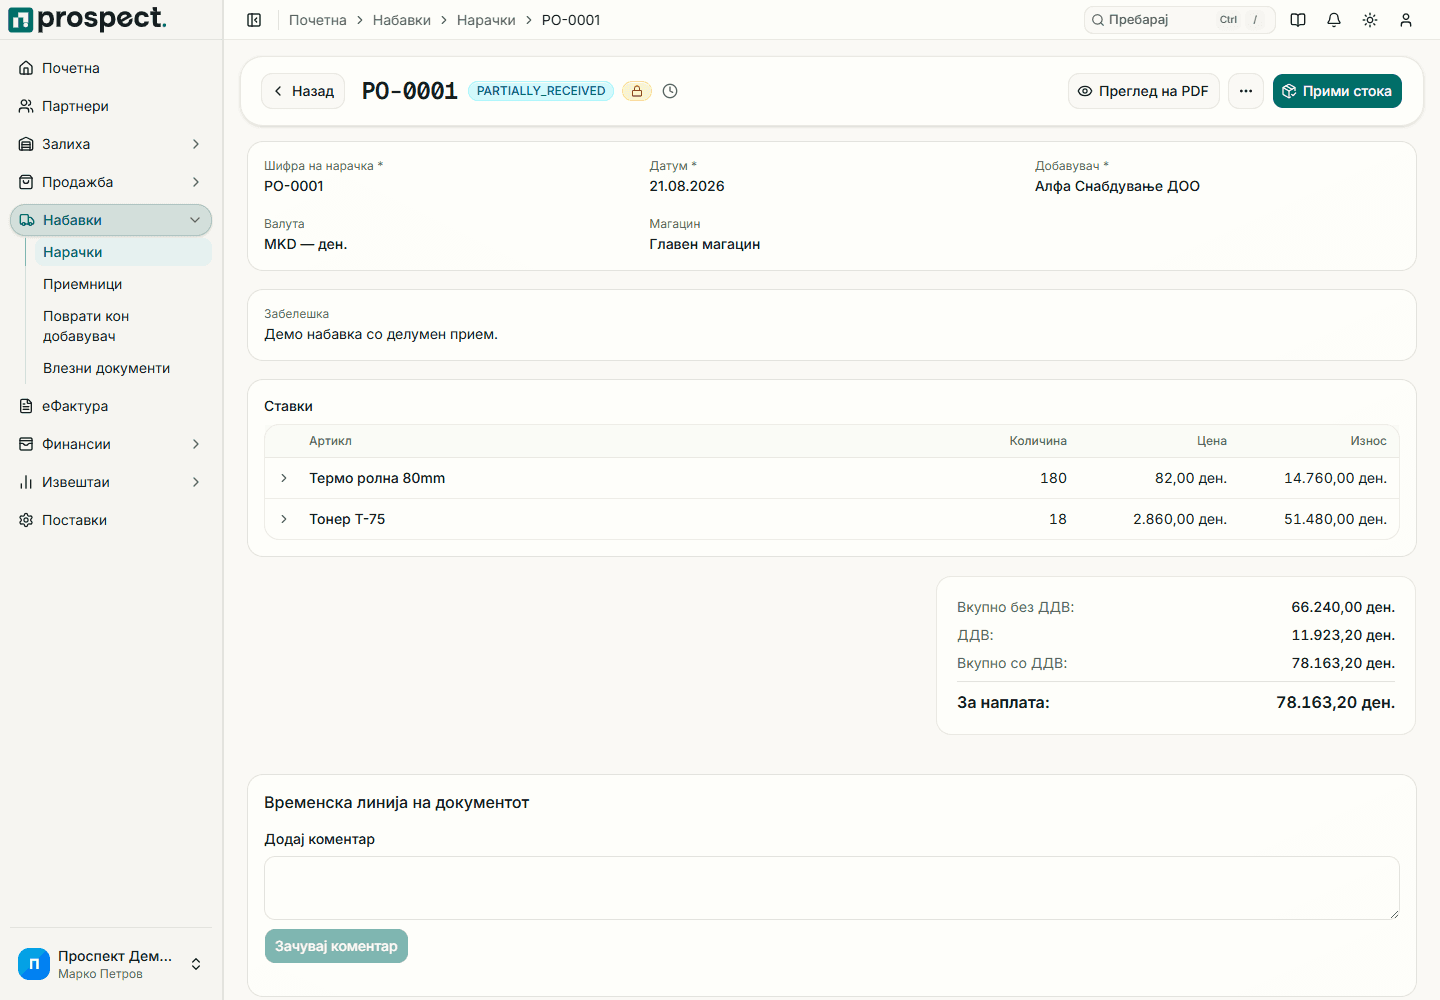1440x1000 pixels.
Task: Click the ДДВ amount 11.923,20 ден.
Action: (x=1343, y=635)
